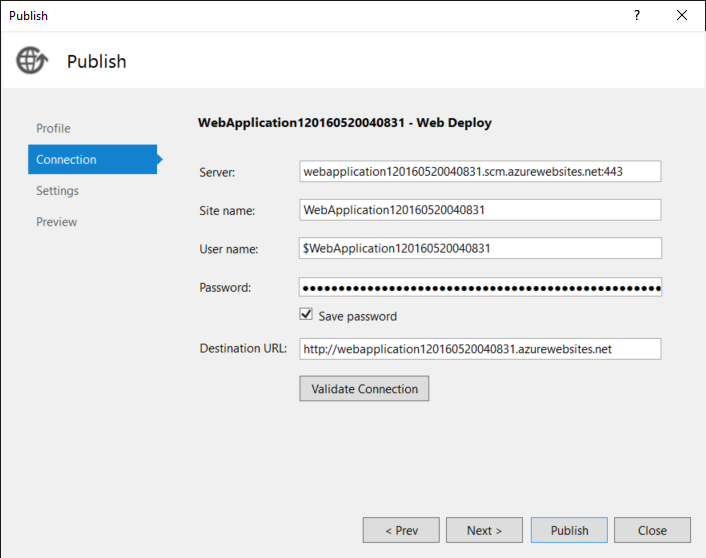Screen dimensions: 706x558
Task: Click the 'Site name:' label
Action: (x=227, y=210)
